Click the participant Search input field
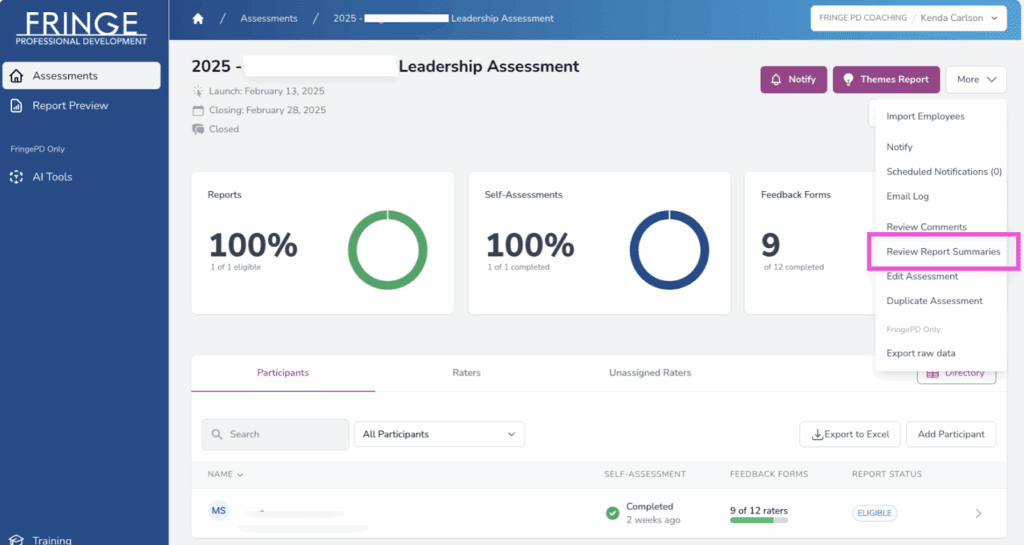This screenshot has height=545, width=1024. pos(276,434)
